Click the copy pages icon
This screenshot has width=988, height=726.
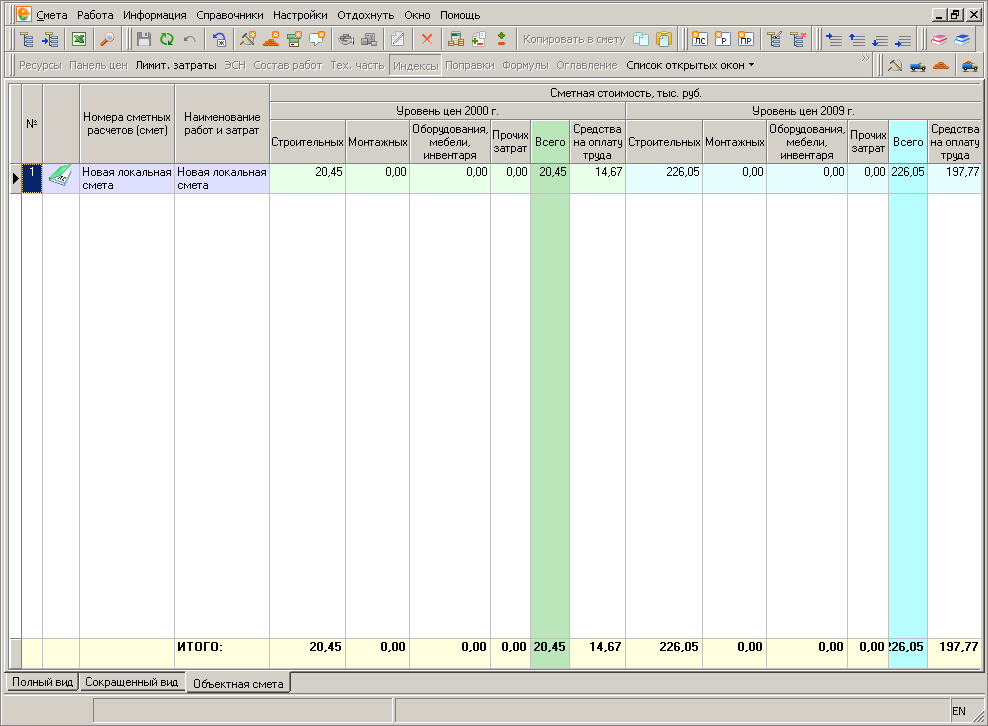pyautogui.click(x=641, y=39)
